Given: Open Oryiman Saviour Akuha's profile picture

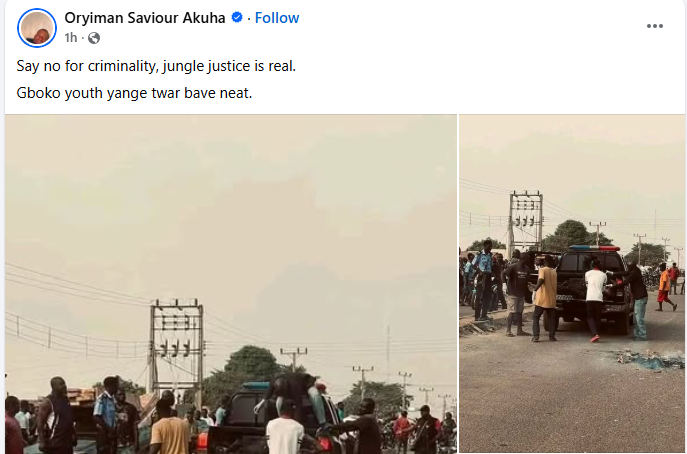Looking at the screenshot, I should coord(37,27).
